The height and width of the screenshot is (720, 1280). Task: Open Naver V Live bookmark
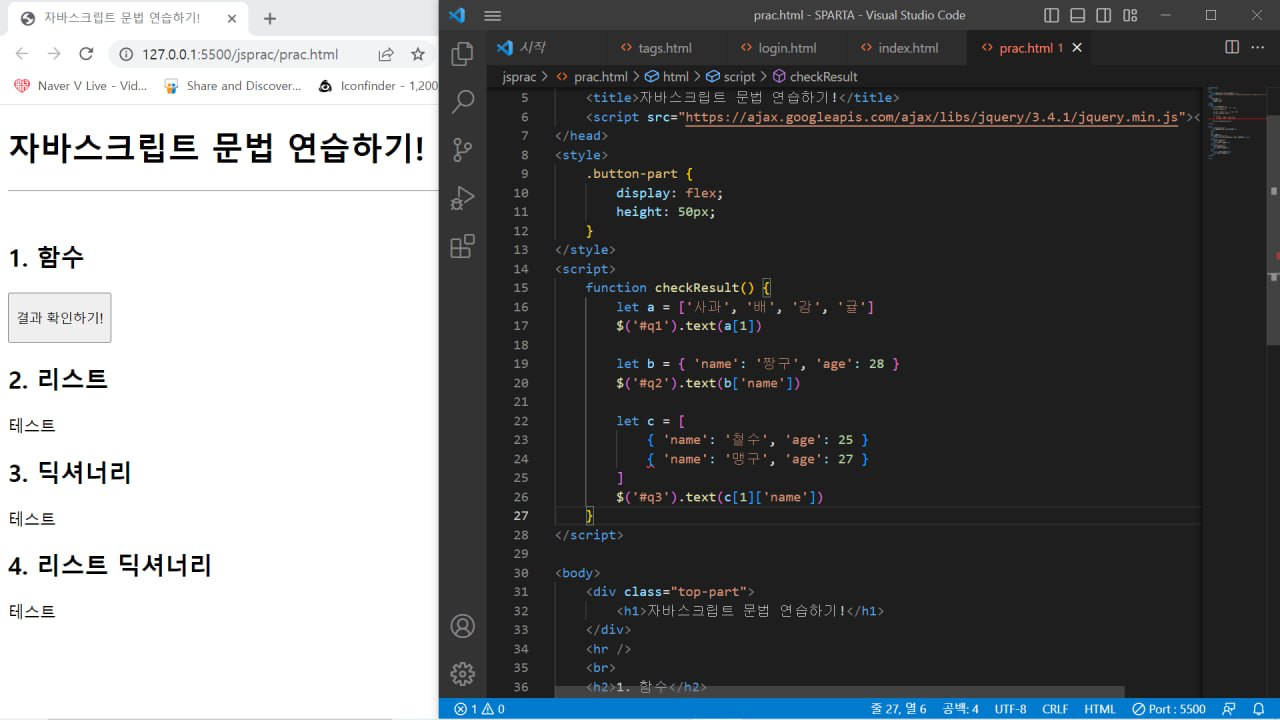click(80, 86)
